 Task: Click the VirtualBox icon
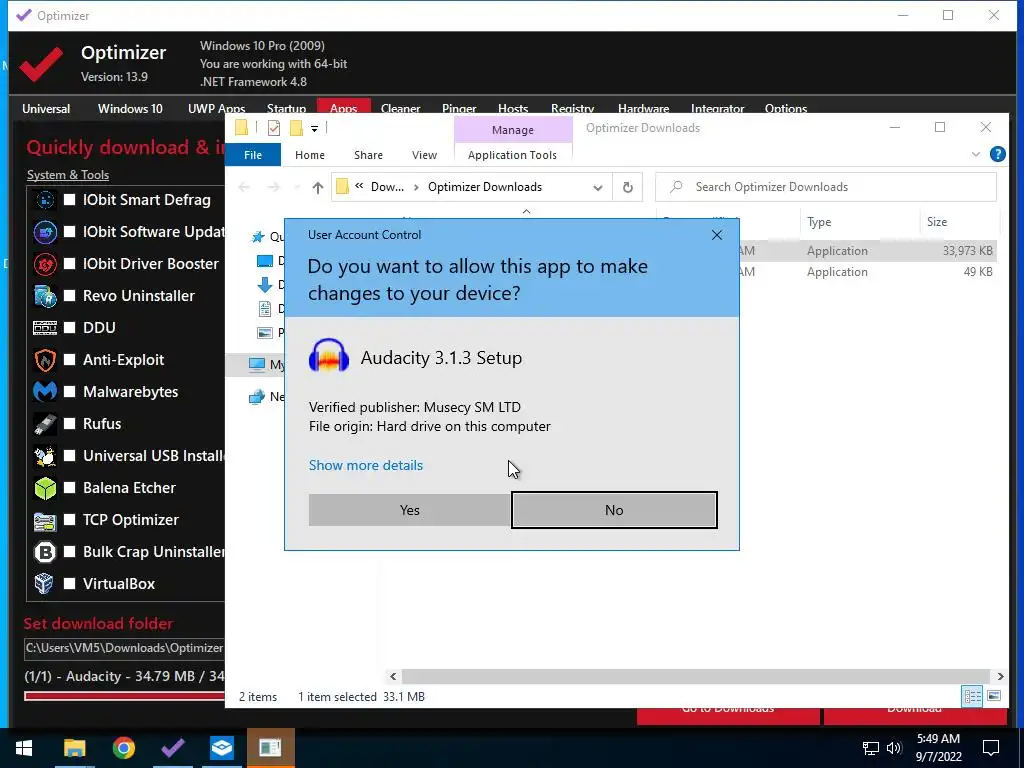(45, 584)
